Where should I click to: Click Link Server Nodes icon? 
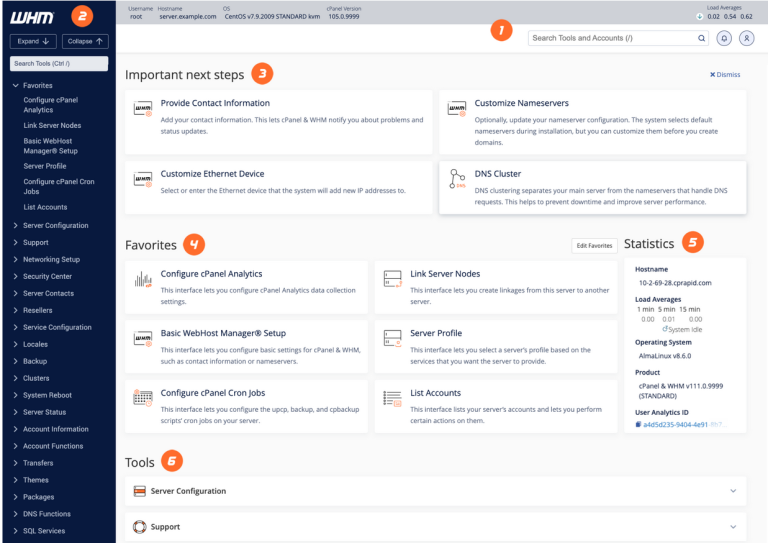click(x=393, y=279)
